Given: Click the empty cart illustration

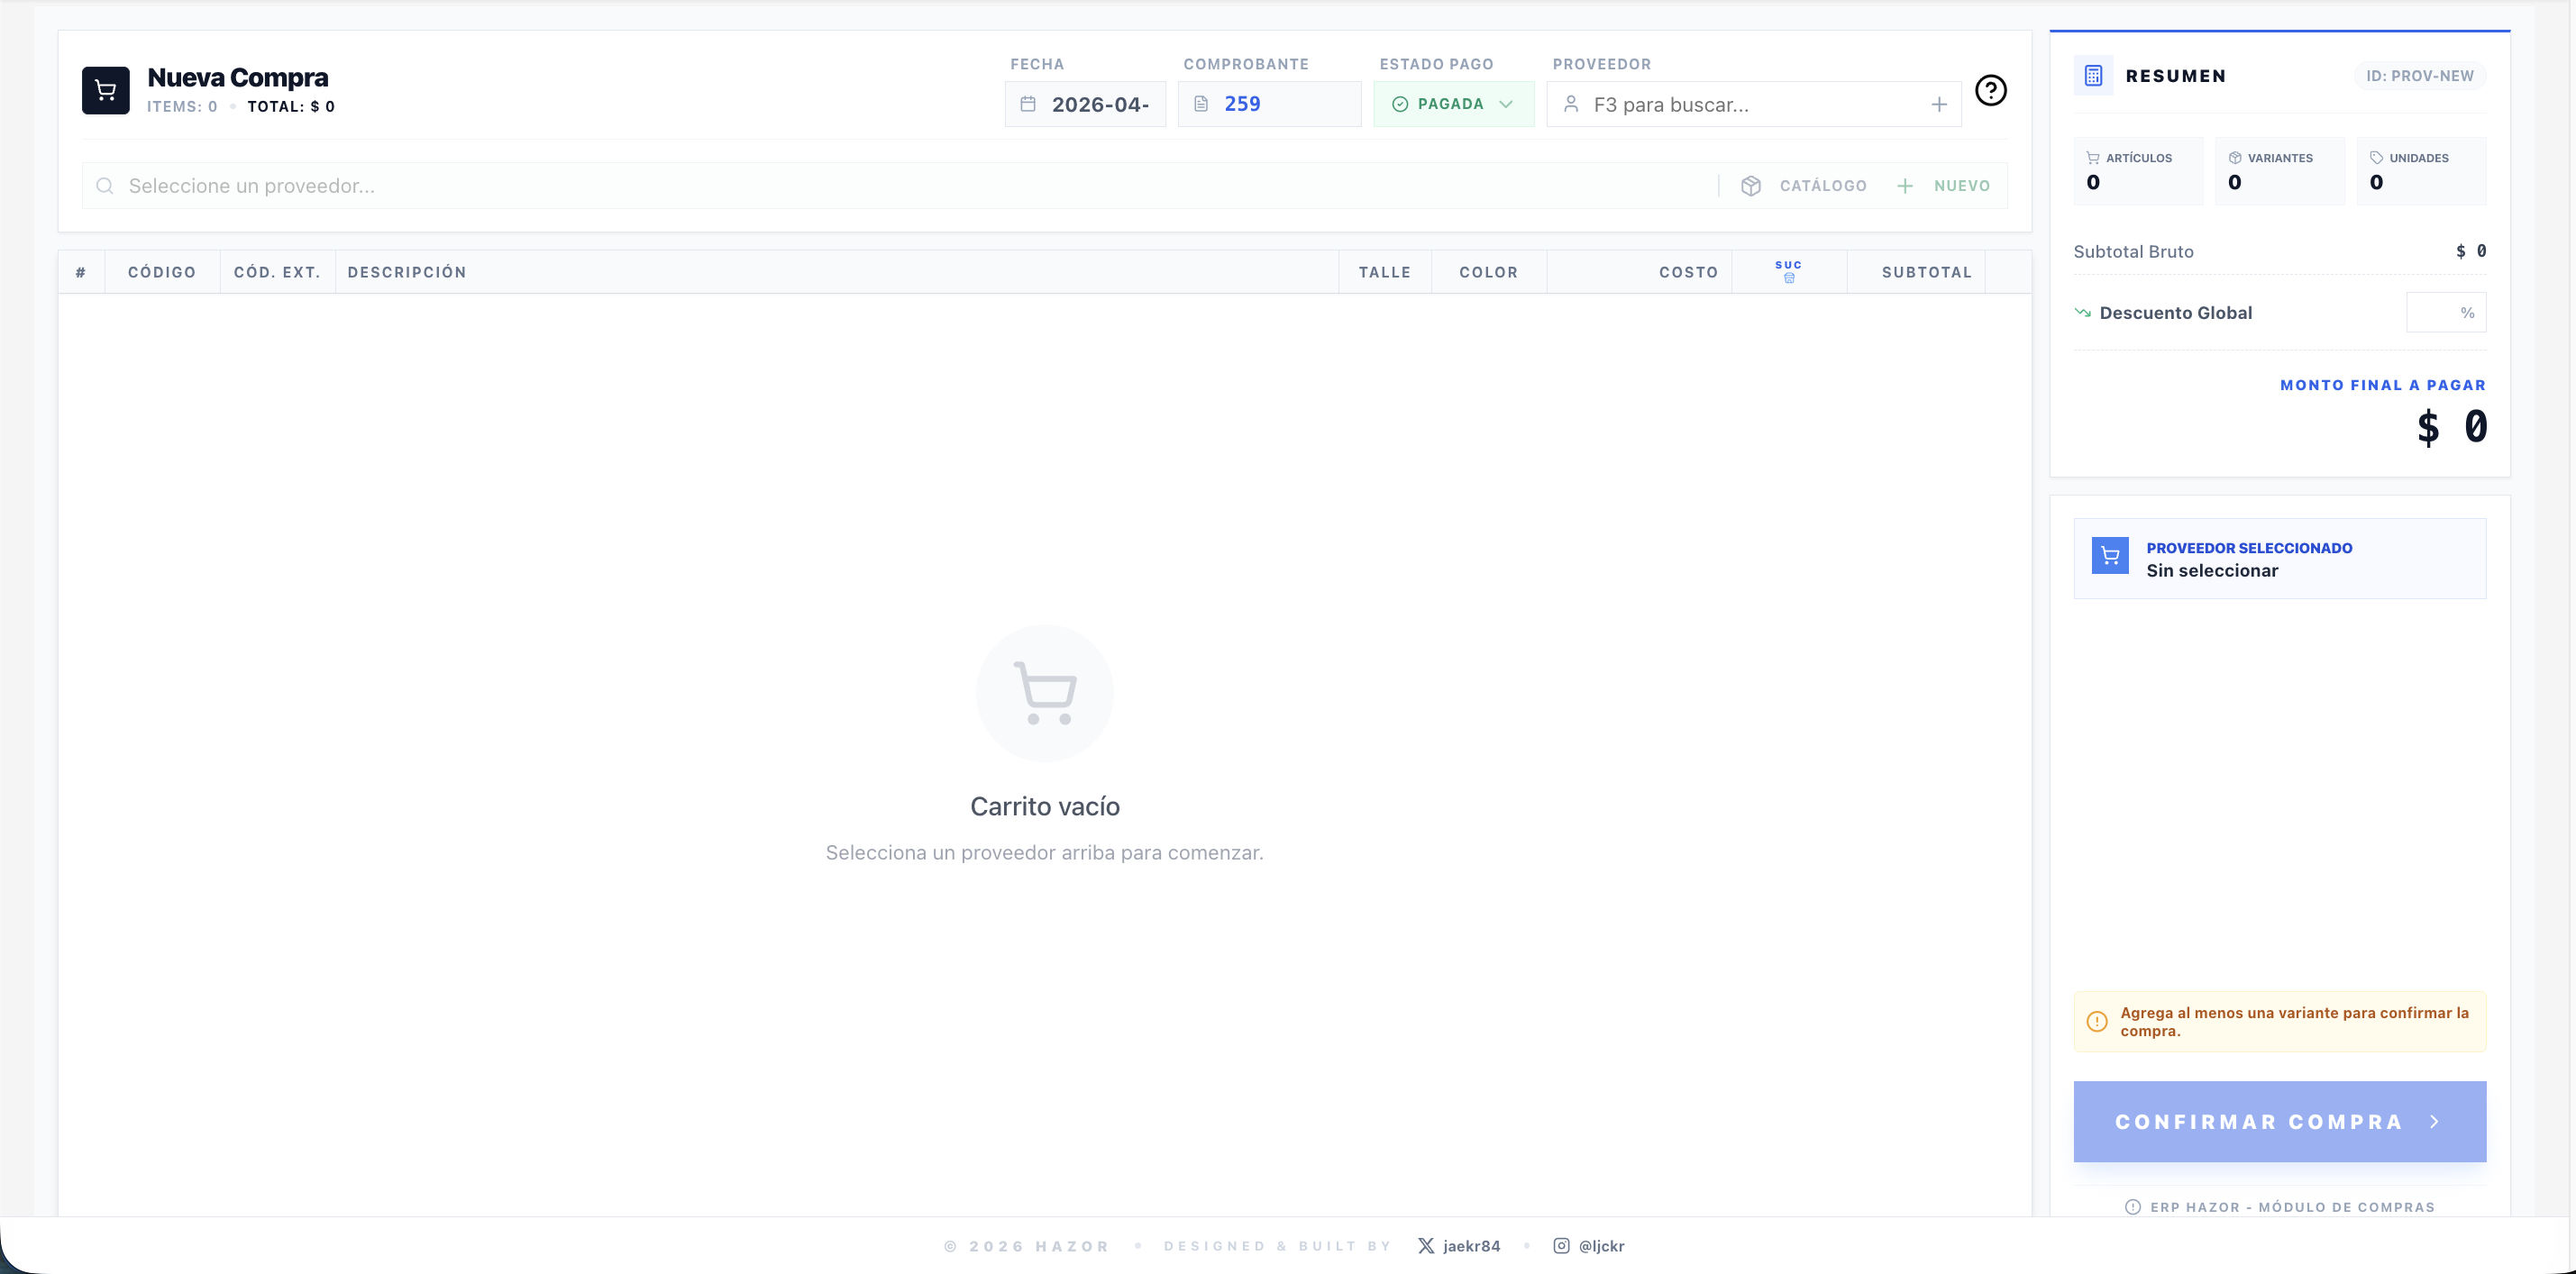Looking at the screenshot, I should tap(1045, 693).
